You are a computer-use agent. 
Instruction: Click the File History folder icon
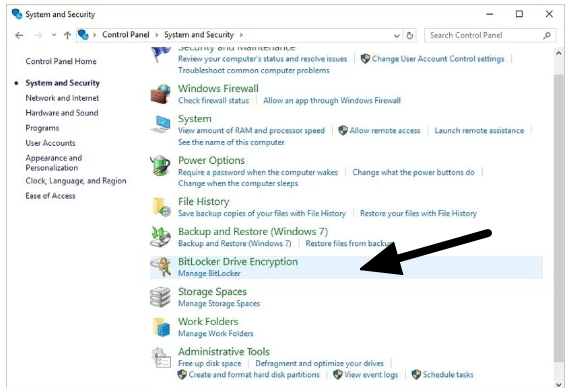point(161,207)
